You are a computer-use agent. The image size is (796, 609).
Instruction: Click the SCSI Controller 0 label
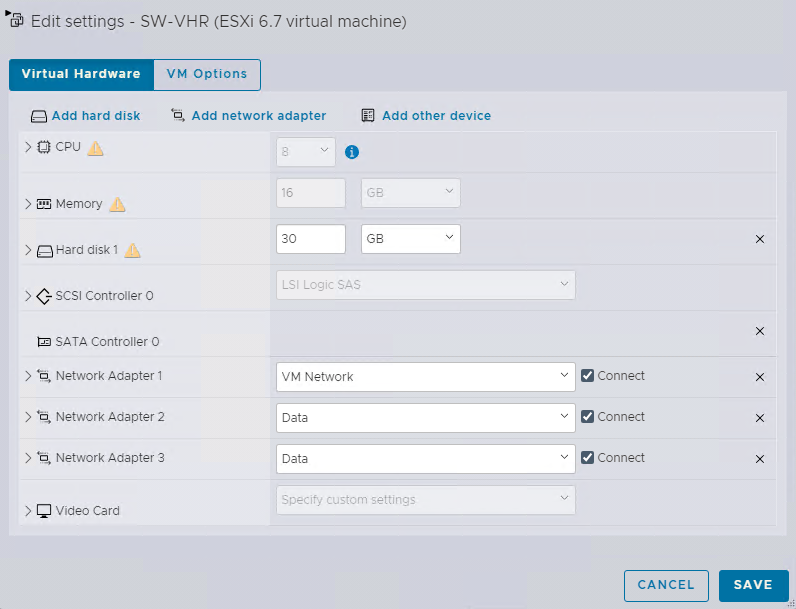coord(104,296)
